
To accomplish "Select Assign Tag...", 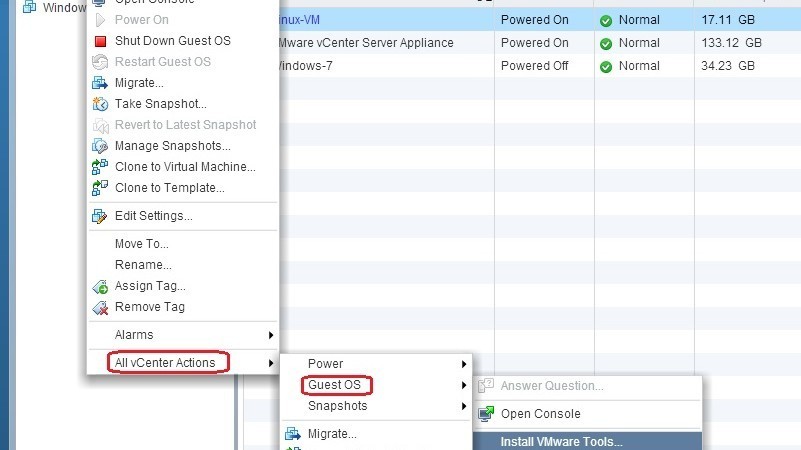I will point(150,286).
